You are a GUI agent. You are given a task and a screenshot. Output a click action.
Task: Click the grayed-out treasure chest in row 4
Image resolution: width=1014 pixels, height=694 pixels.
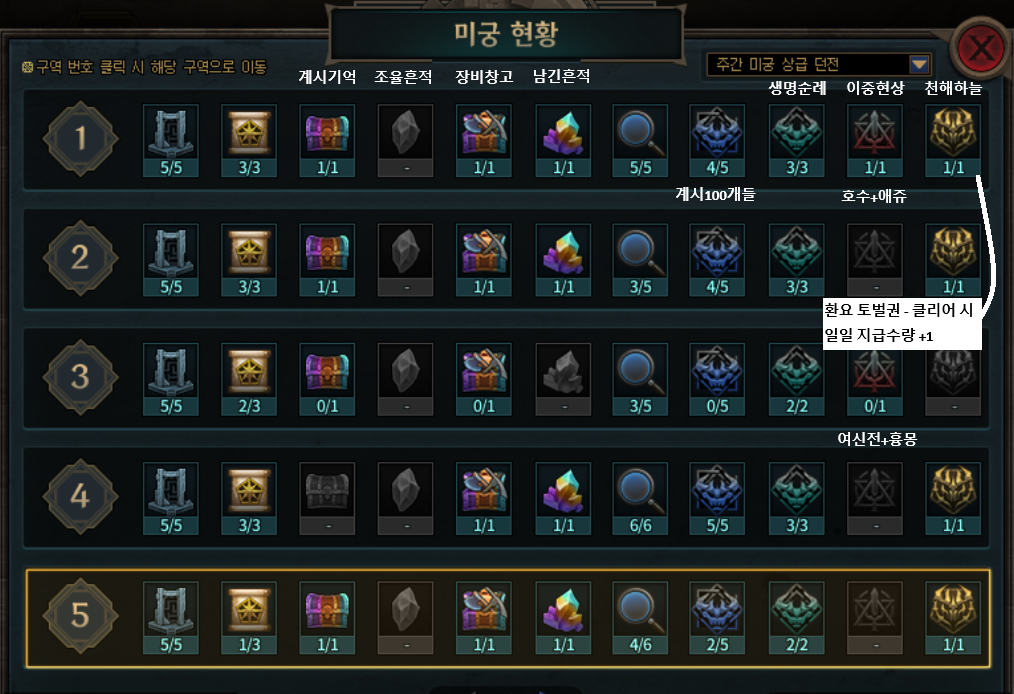coord(327,498)
